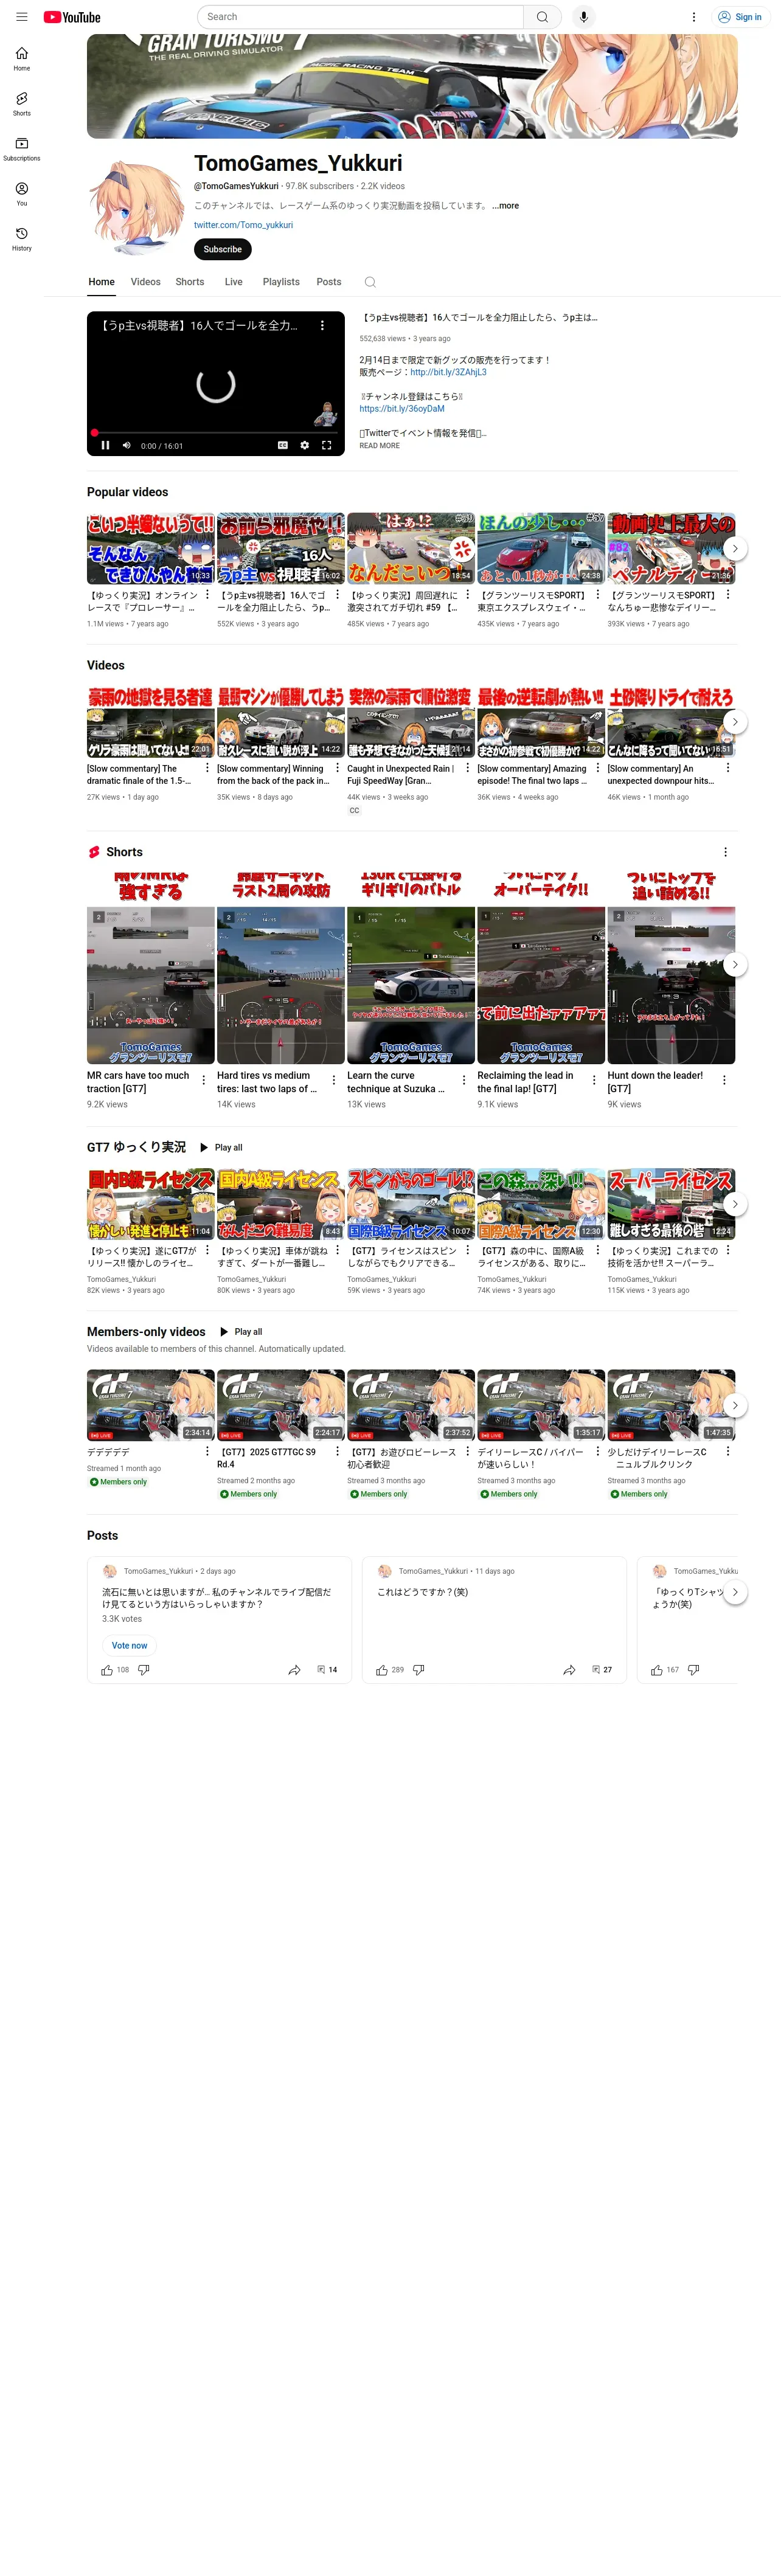This screenshot has height=2576, width=781.
Task: Open the 1.1M views popular video thumbnail
Action: [x=151, y=548]
